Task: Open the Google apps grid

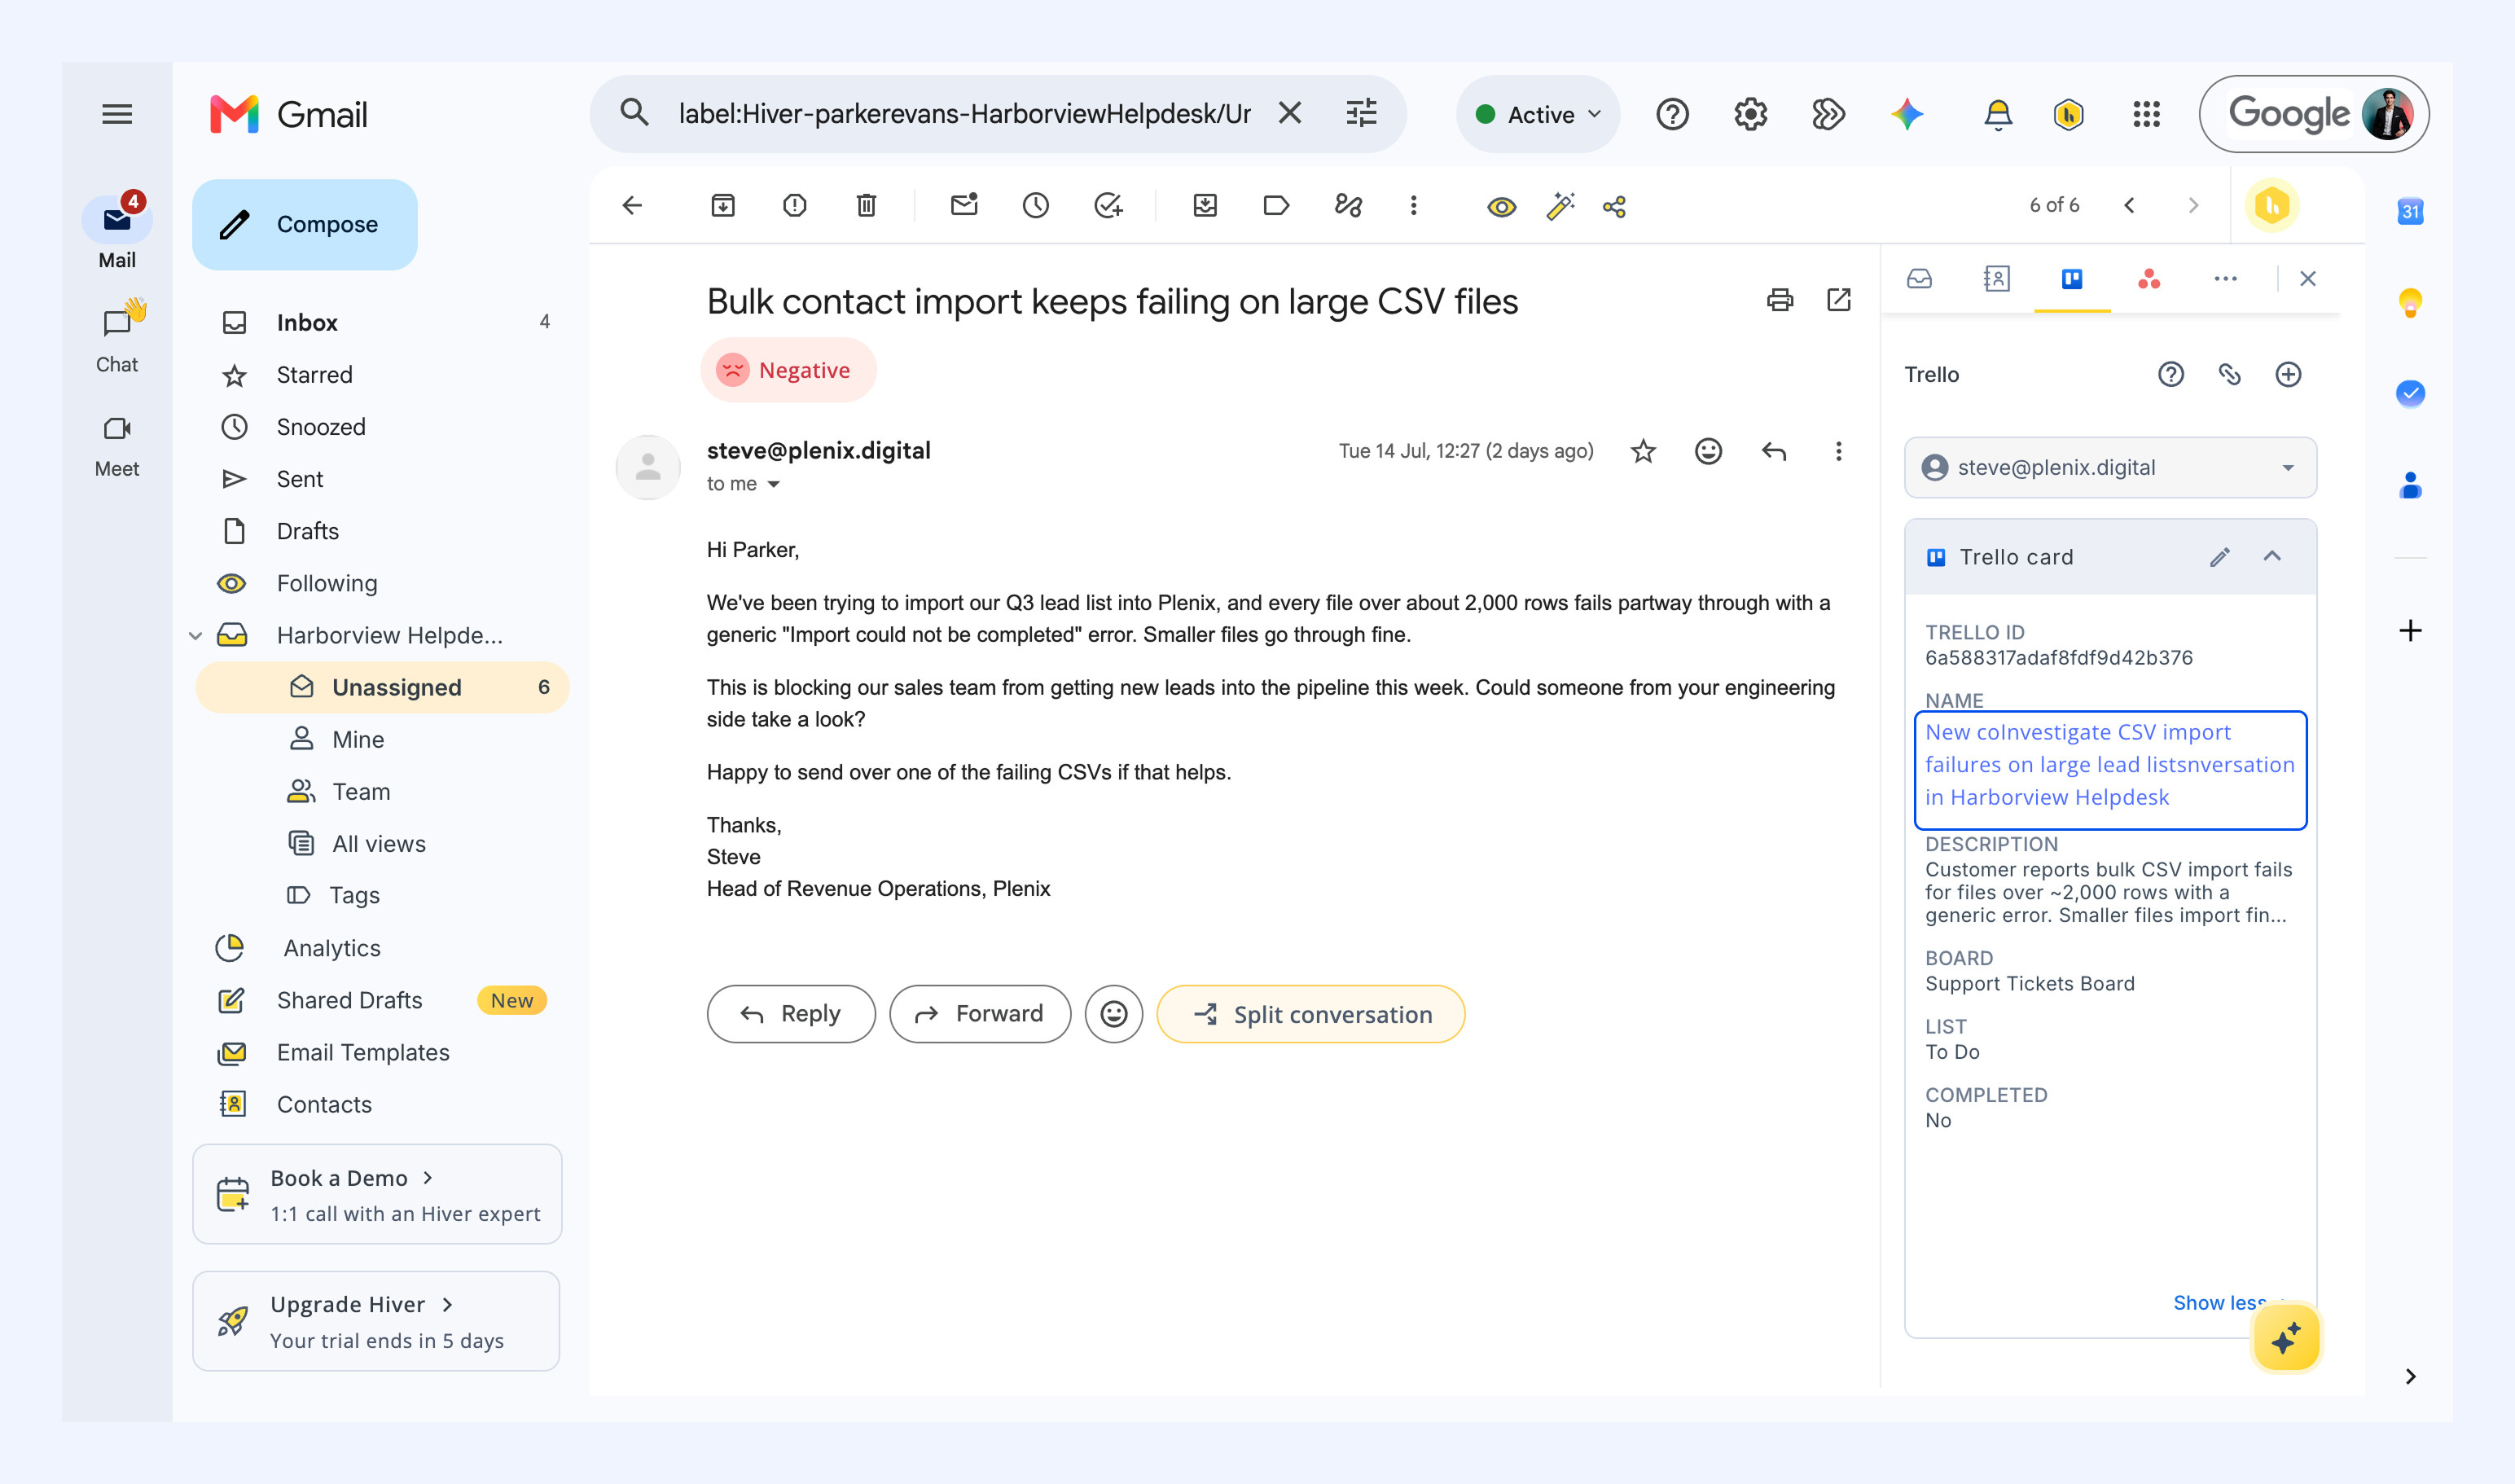Action: click(2147, 114)
